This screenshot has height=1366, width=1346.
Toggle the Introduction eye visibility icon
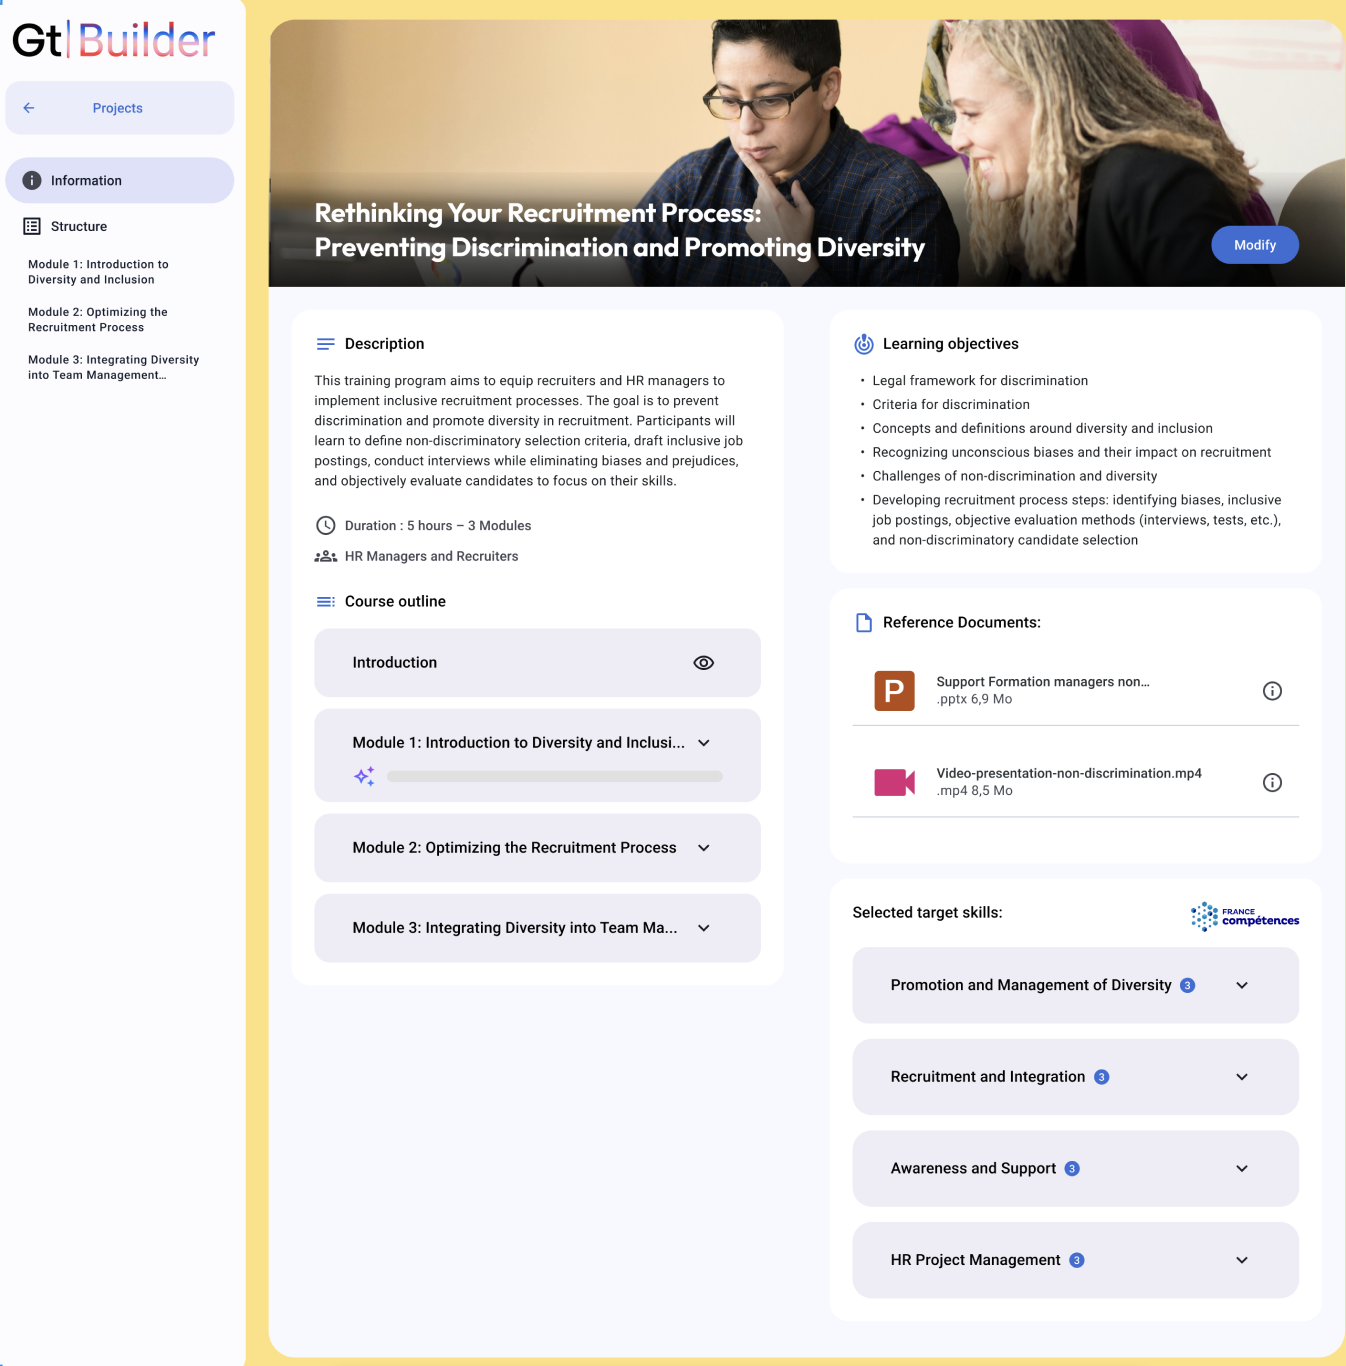pyautogui.click(x=703, y=663)
